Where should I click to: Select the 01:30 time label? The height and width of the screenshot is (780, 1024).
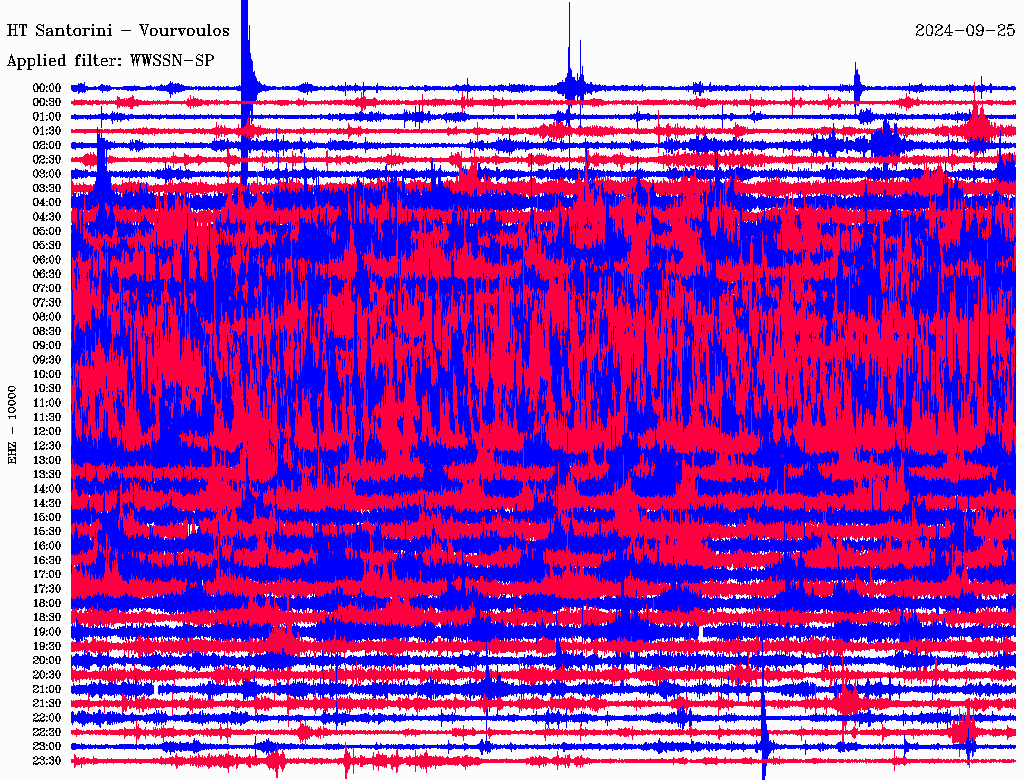(x=47, y=131)
